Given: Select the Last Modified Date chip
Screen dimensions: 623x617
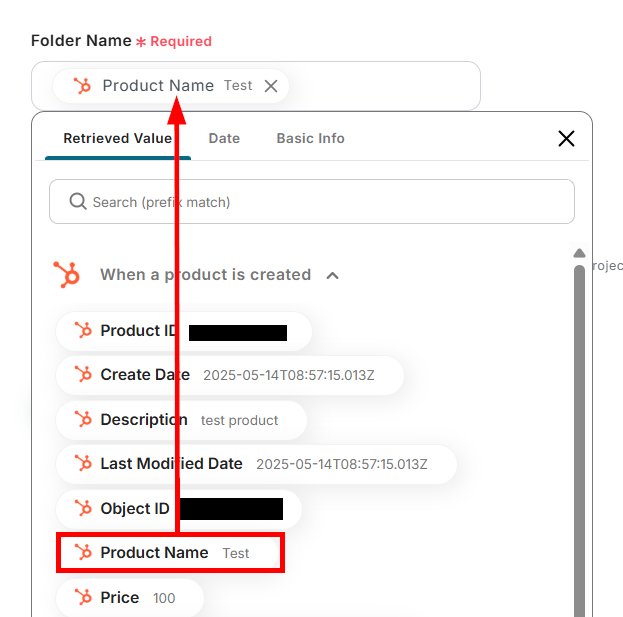Looking at the screenshot, I should [256, 464].
